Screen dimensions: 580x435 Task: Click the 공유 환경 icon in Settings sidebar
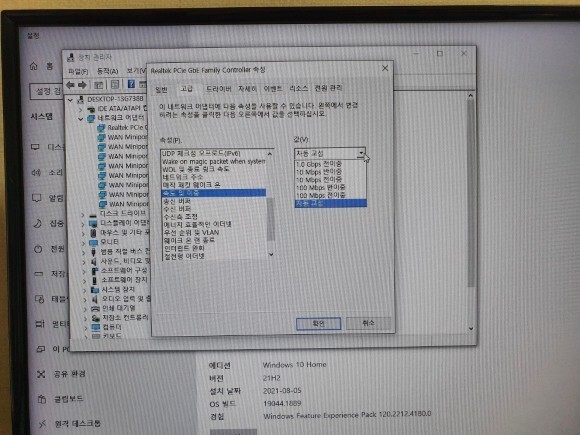click(x=41, y=374)
